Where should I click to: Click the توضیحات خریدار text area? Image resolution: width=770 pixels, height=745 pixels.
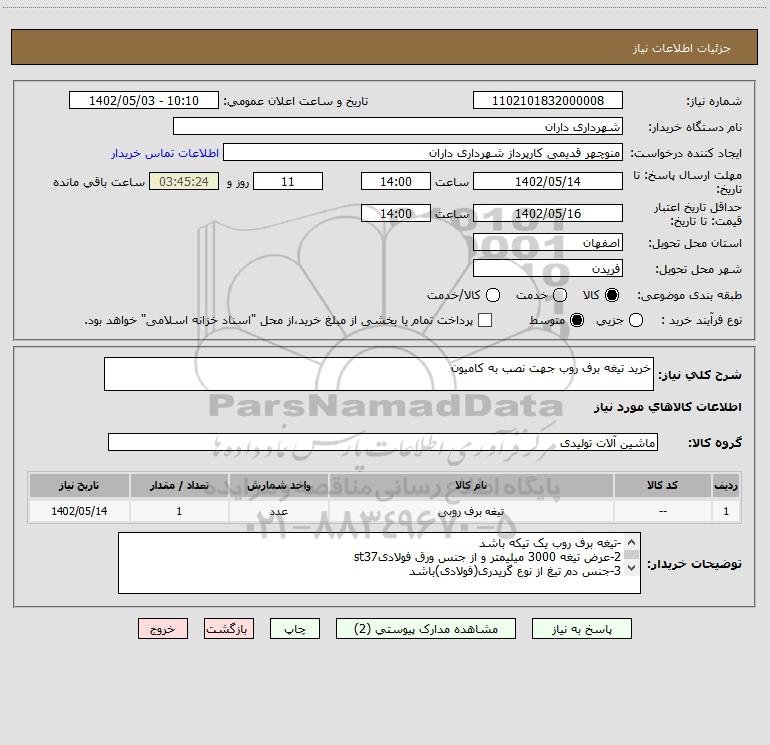click(x=379, y=563)
